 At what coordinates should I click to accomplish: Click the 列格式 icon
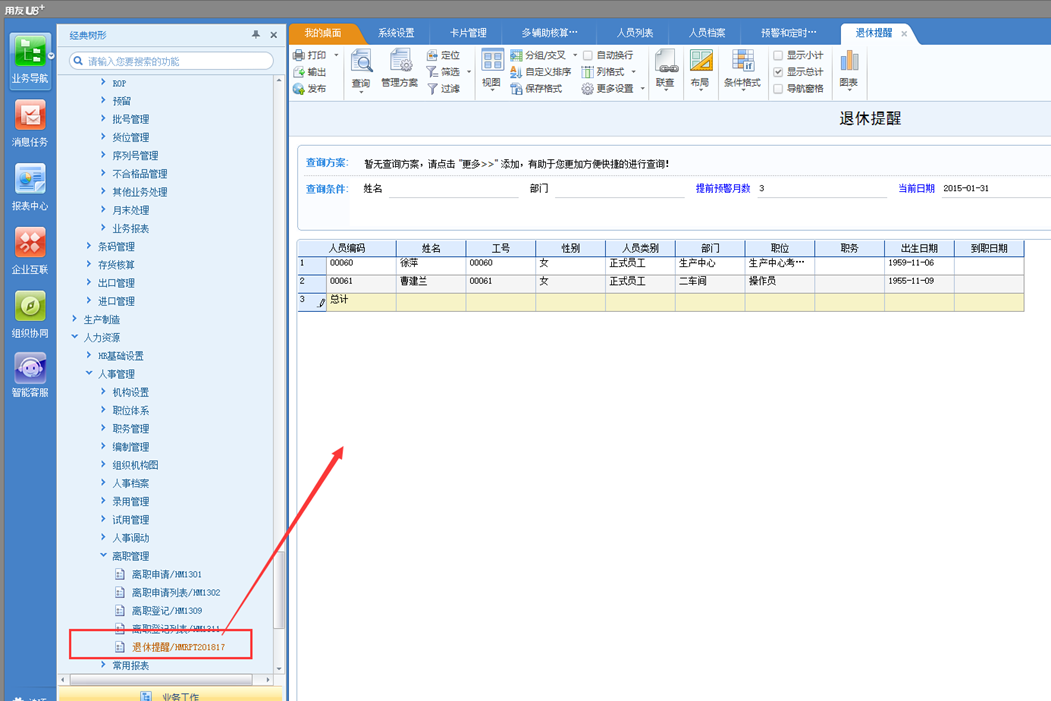(x=587, y=72)
